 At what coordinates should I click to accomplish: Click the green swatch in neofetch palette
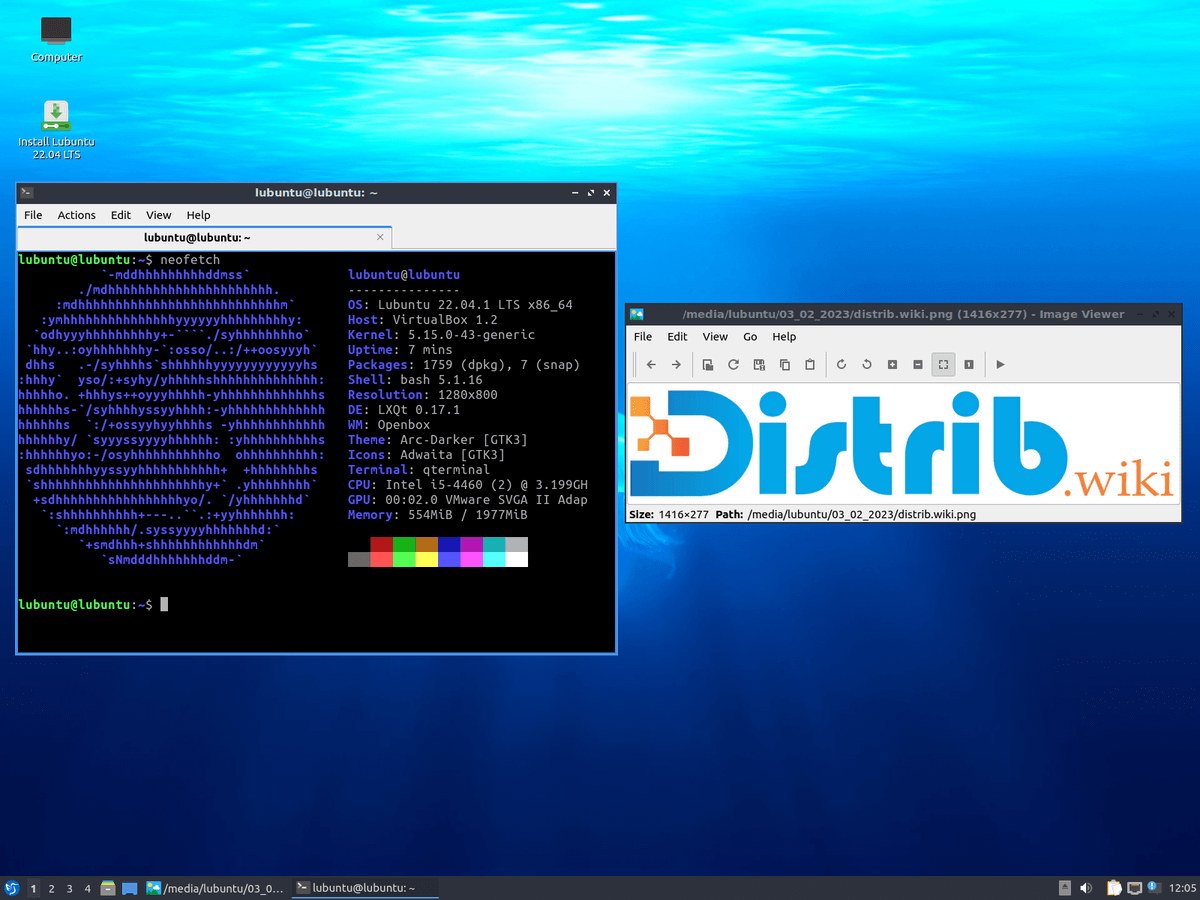404,544
